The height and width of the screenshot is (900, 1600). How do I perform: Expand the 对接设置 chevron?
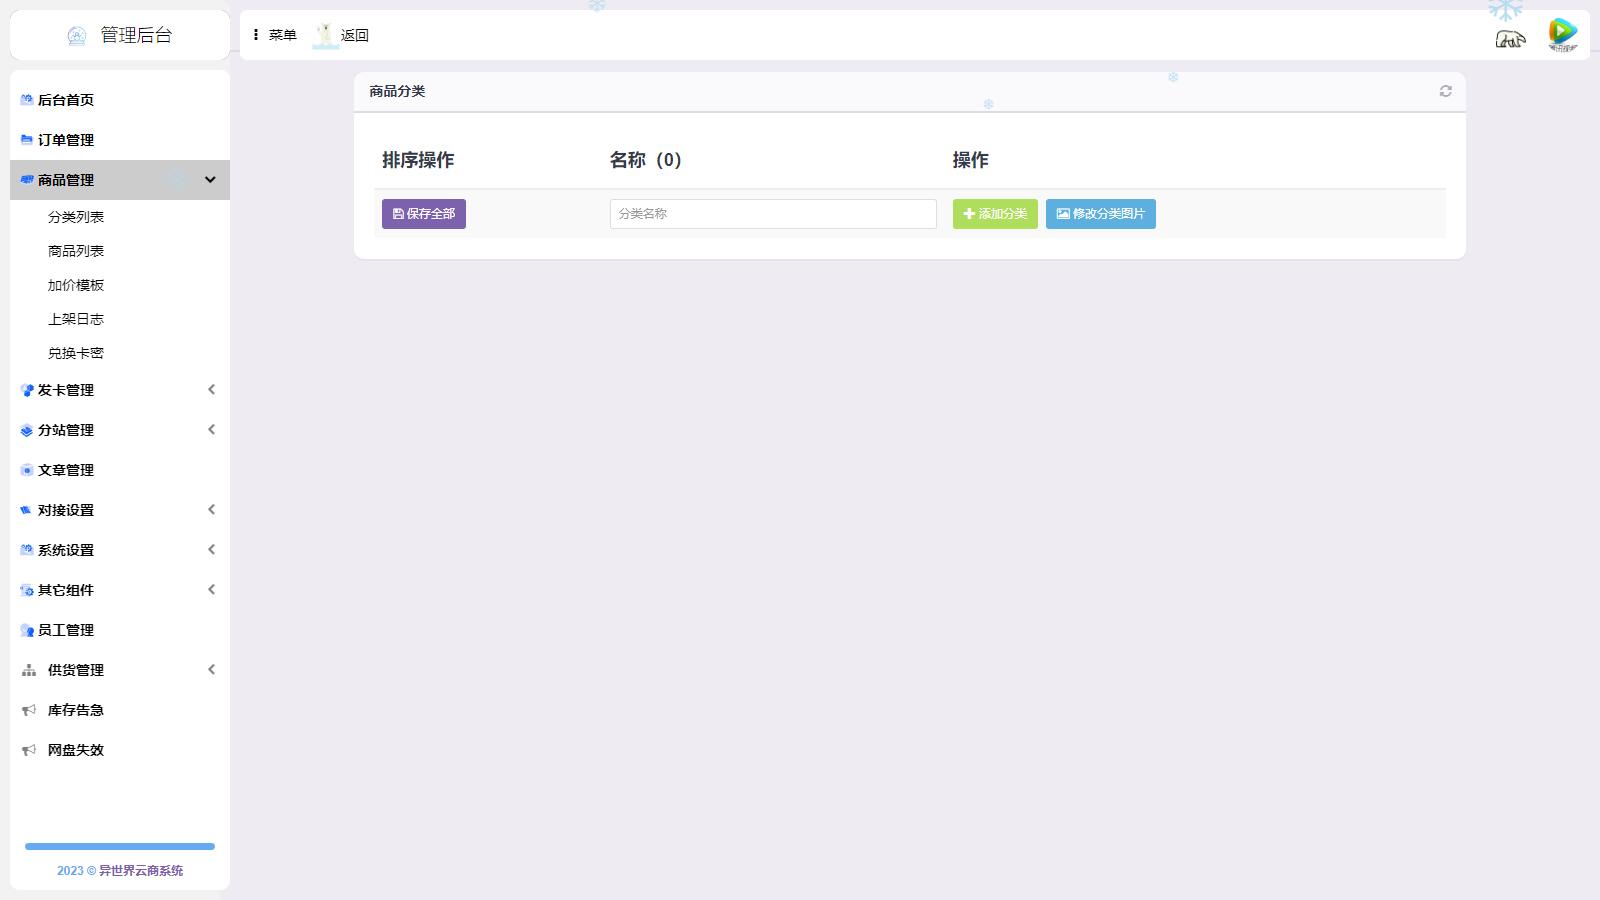tap(211, 510)
